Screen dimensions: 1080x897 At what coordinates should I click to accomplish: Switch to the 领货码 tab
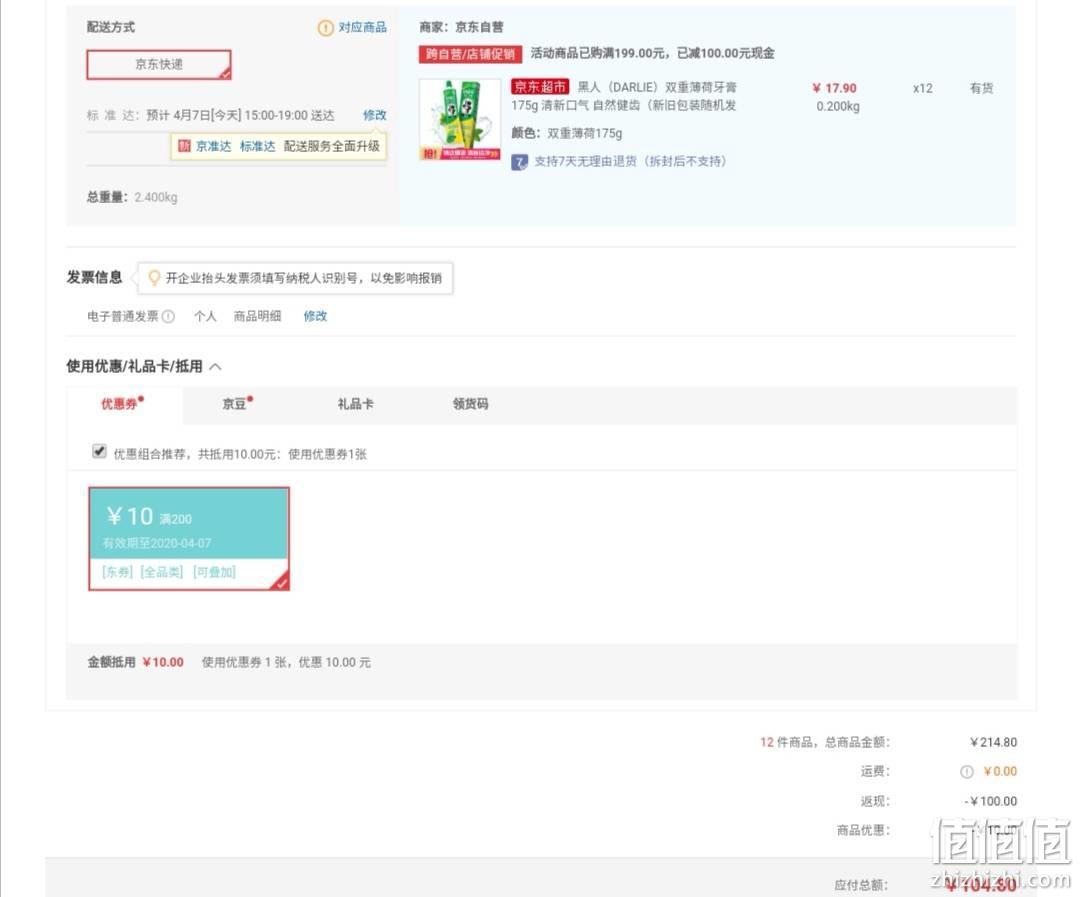click(470, 404)
